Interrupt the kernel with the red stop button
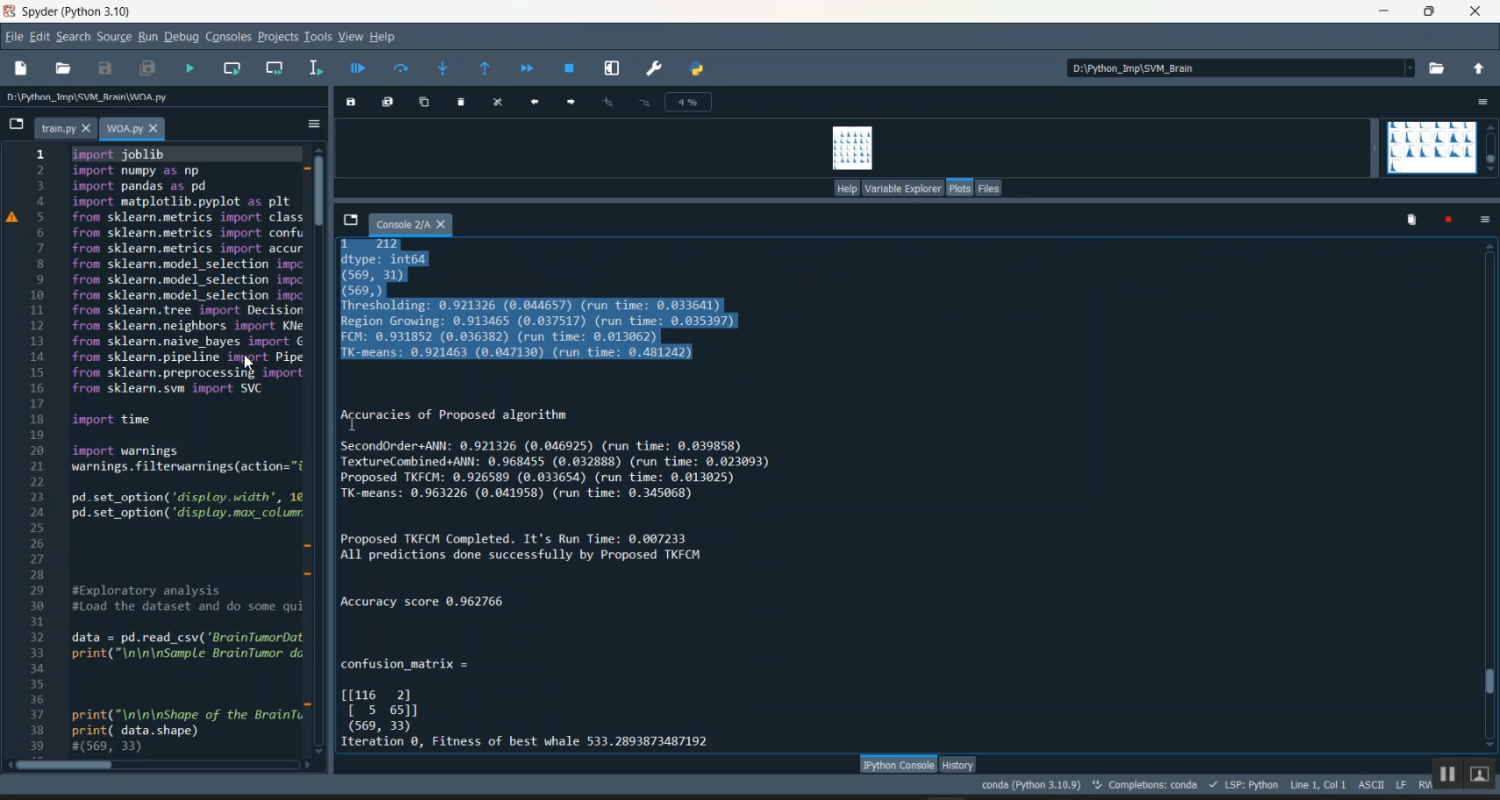Viewport: 1500px width, 800px height. tap(1448, 220)
